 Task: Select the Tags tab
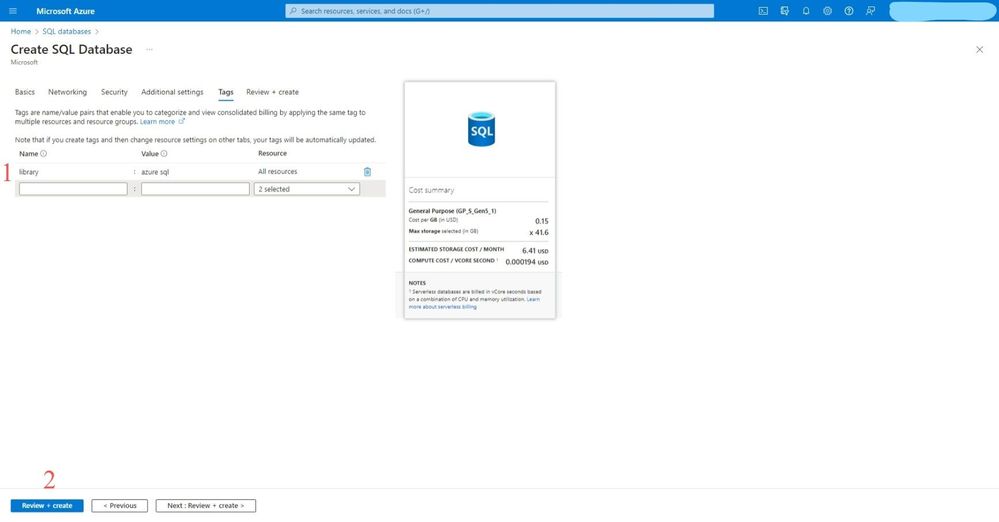tap(226, 92)
